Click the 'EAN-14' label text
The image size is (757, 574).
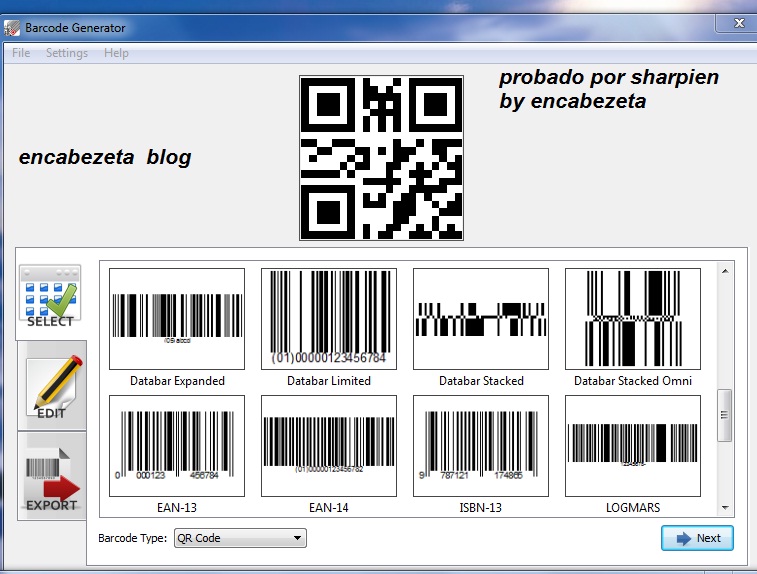[x=329, y=508]
